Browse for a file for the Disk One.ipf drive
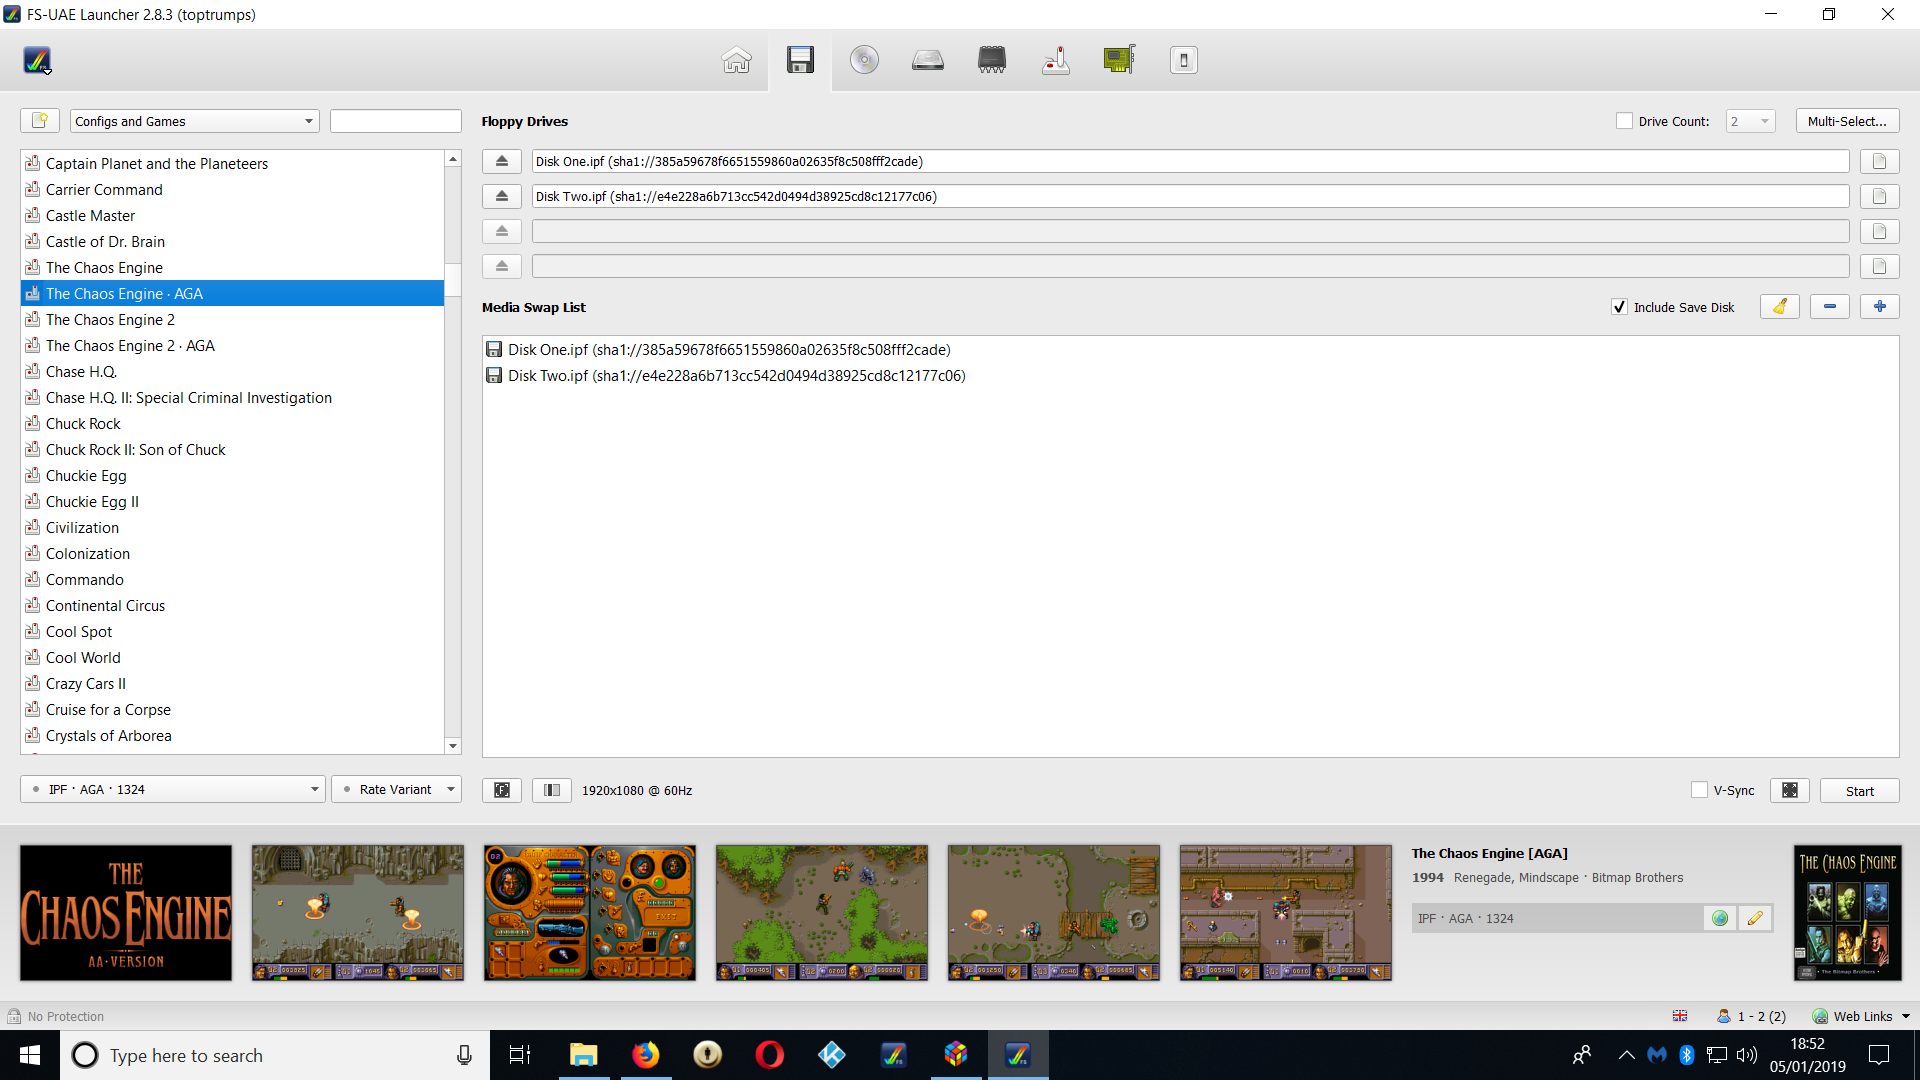1920x1080 pixels. pos(1879,161)
